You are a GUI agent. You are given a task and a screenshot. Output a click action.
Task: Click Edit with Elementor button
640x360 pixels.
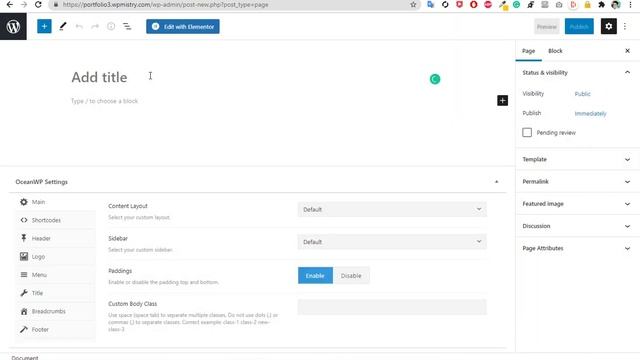(x=183, y=27)
